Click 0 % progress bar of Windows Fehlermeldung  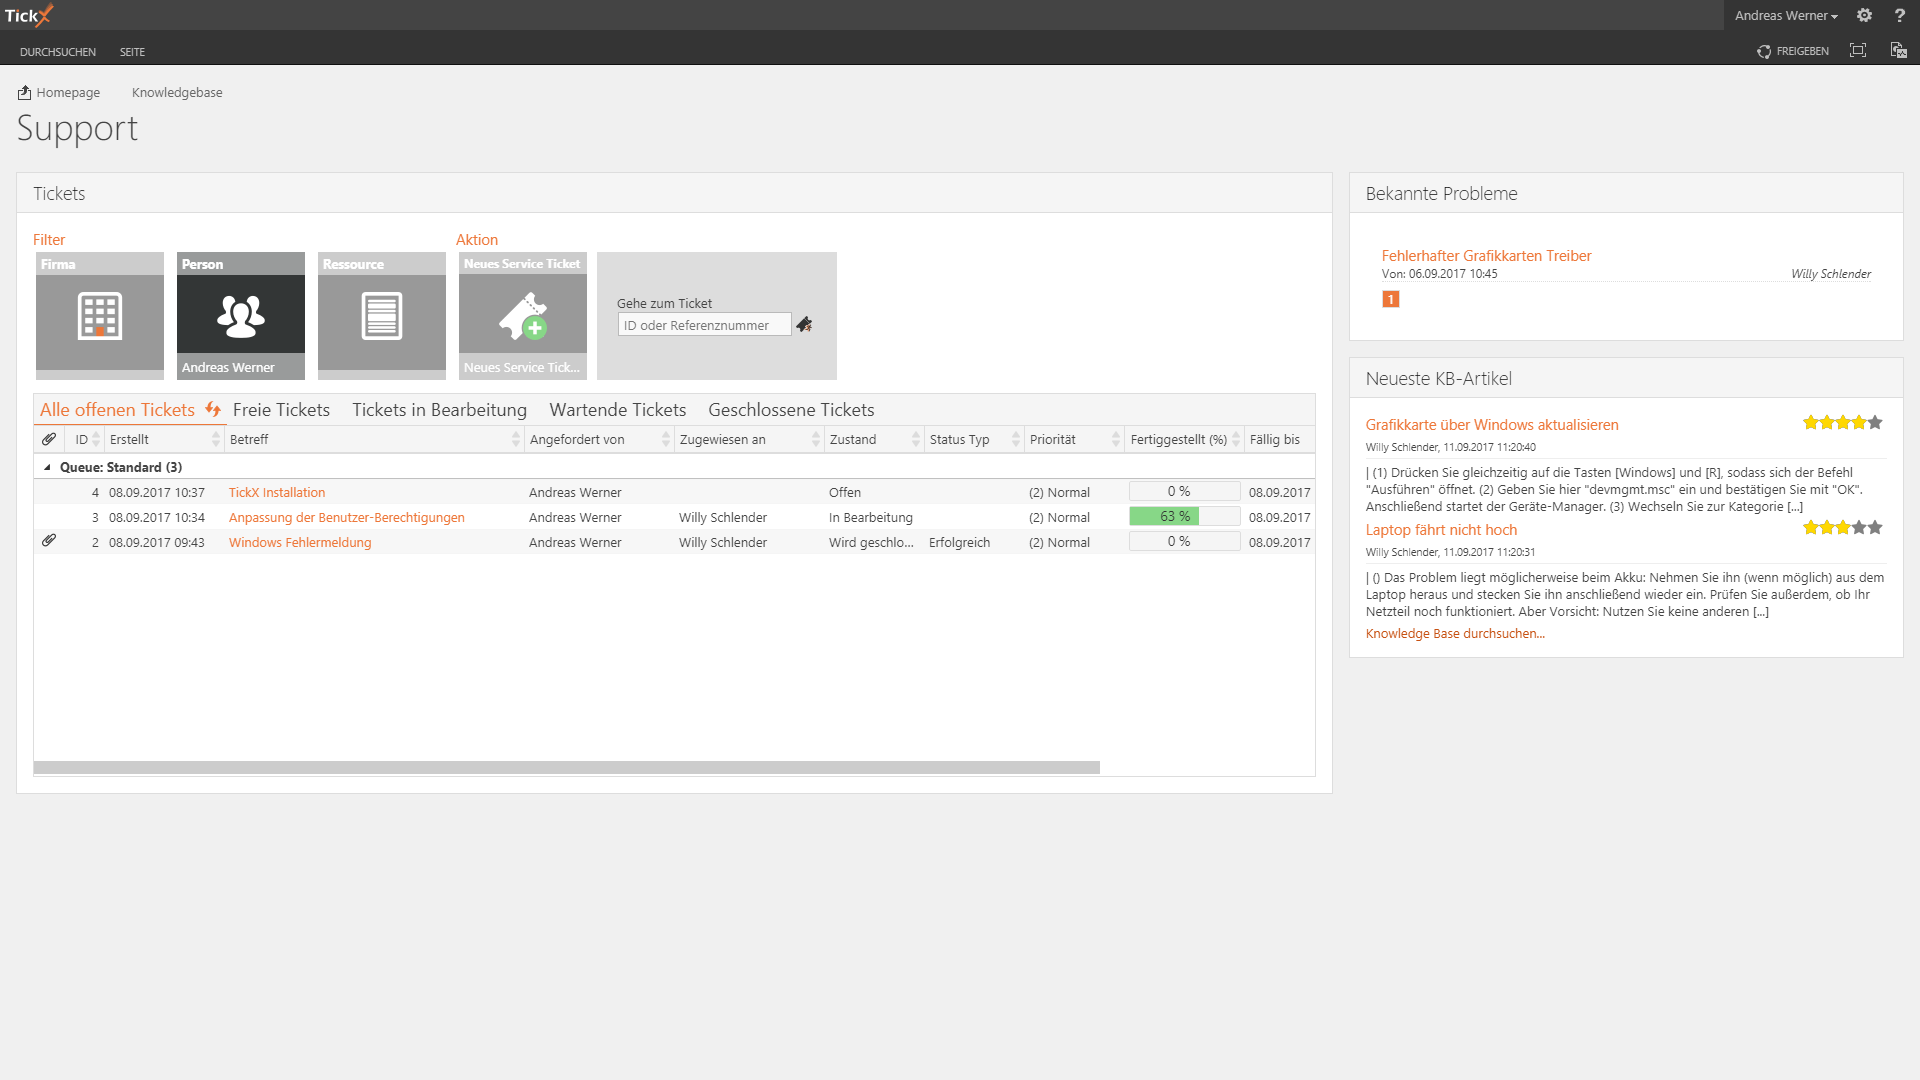(x=1184, y=541)
